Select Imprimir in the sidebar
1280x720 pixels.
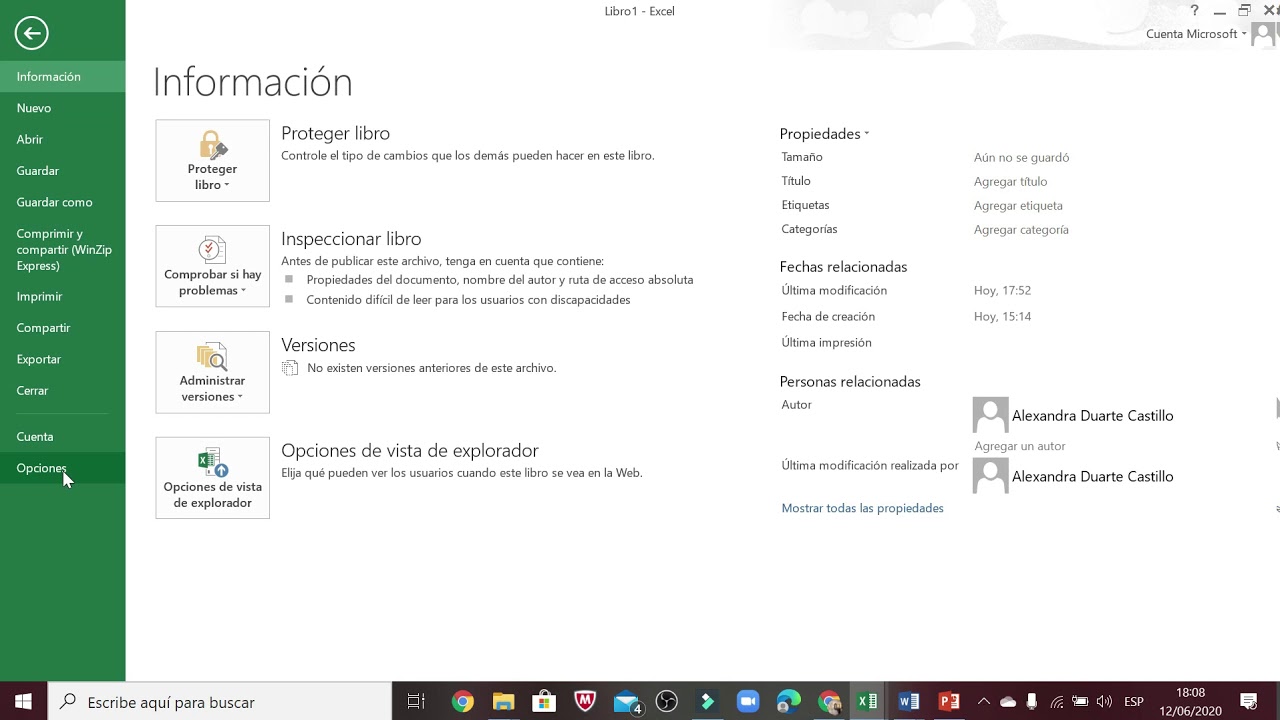63,296
